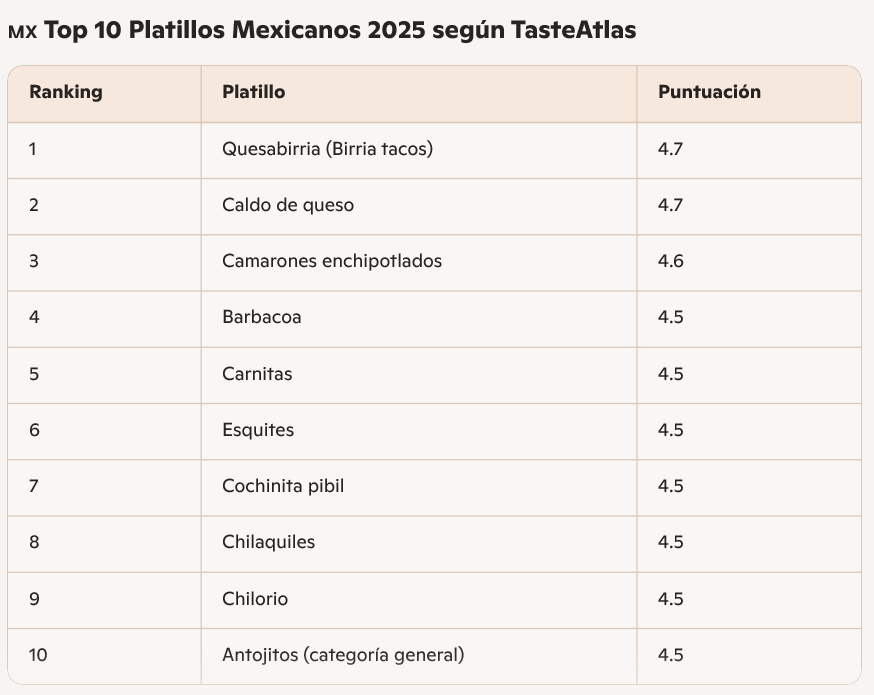Click the score cell in Quesabirria row

click(x=670, y=149)
